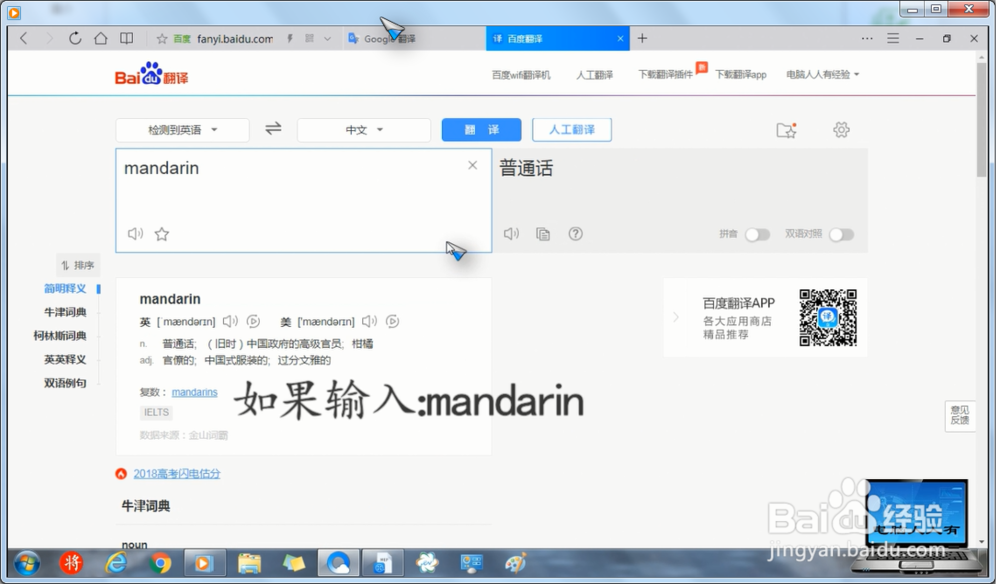Click the 百度翻译APP QR code
Screen dimensions: 1000x584
tap(828, 317)
